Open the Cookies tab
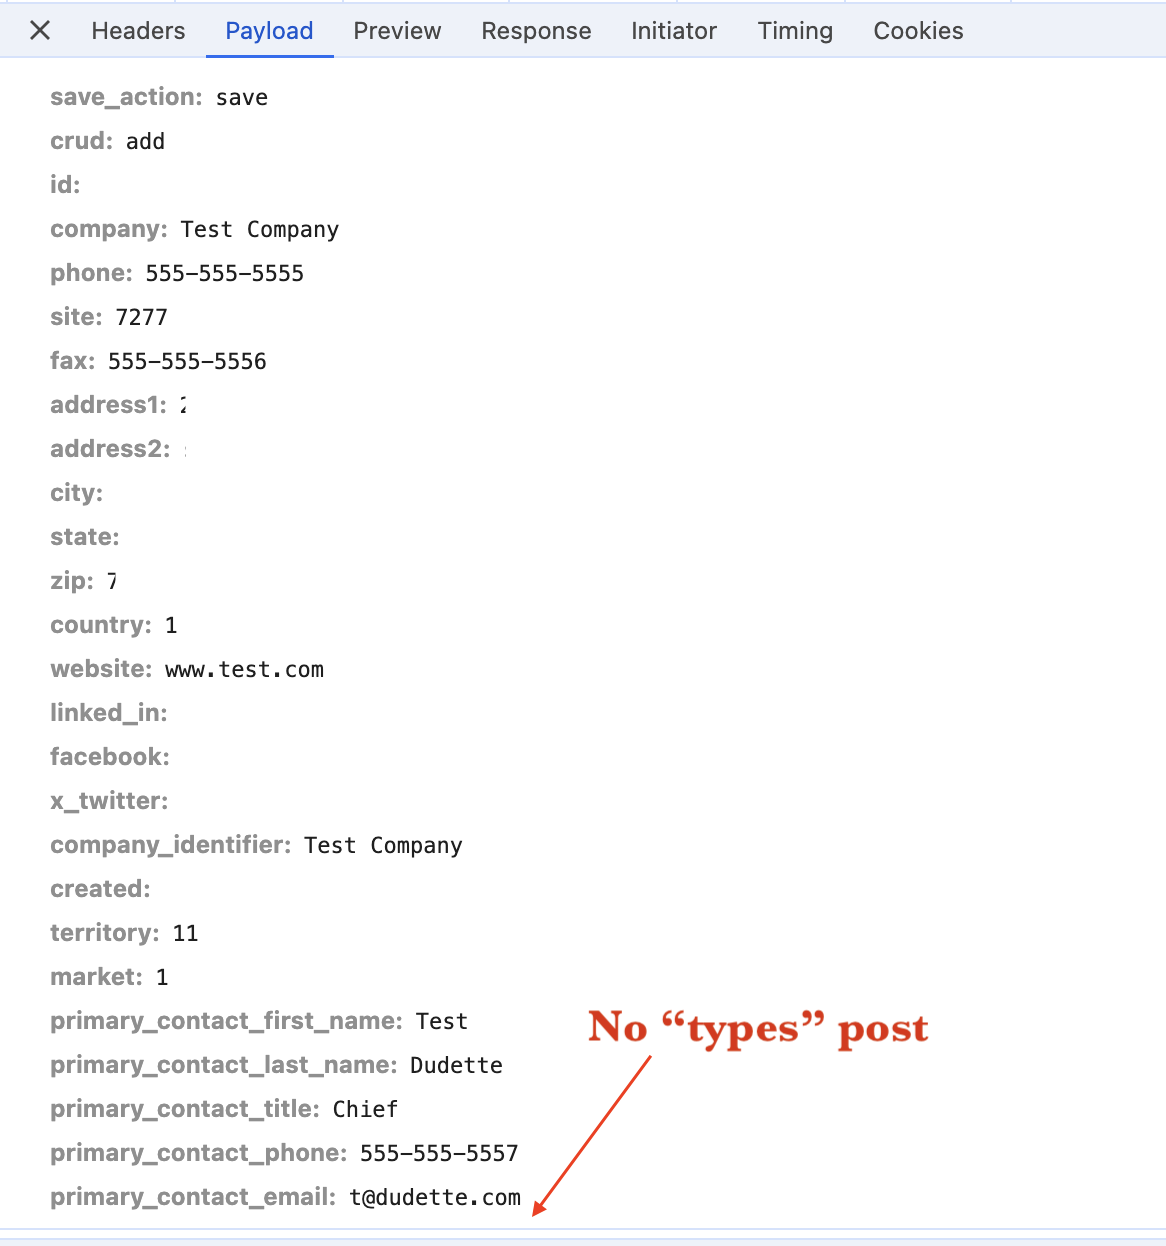 pyautogui.click(x=918, y=31)
